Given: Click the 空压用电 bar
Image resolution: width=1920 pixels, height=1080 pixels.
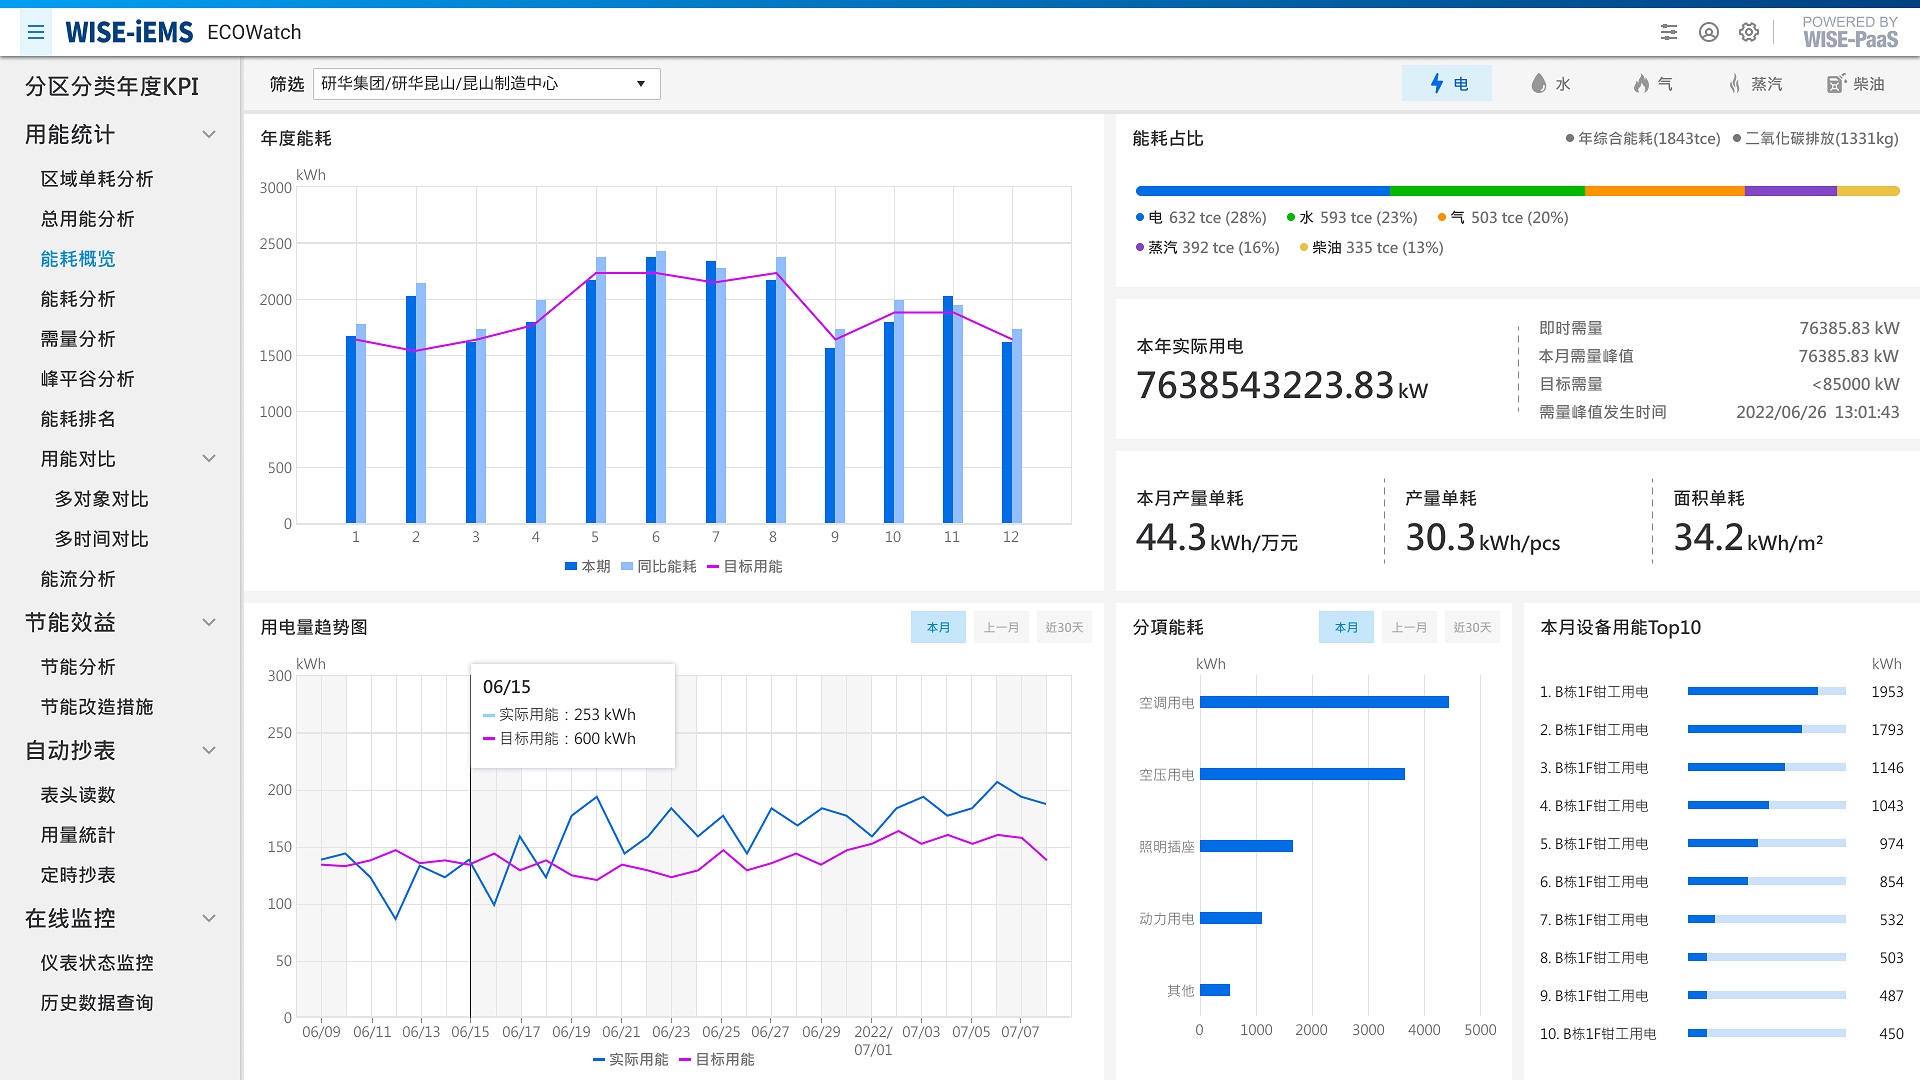Looking at the screenshot, I should pyautogui.click(x=1302, y=774).
